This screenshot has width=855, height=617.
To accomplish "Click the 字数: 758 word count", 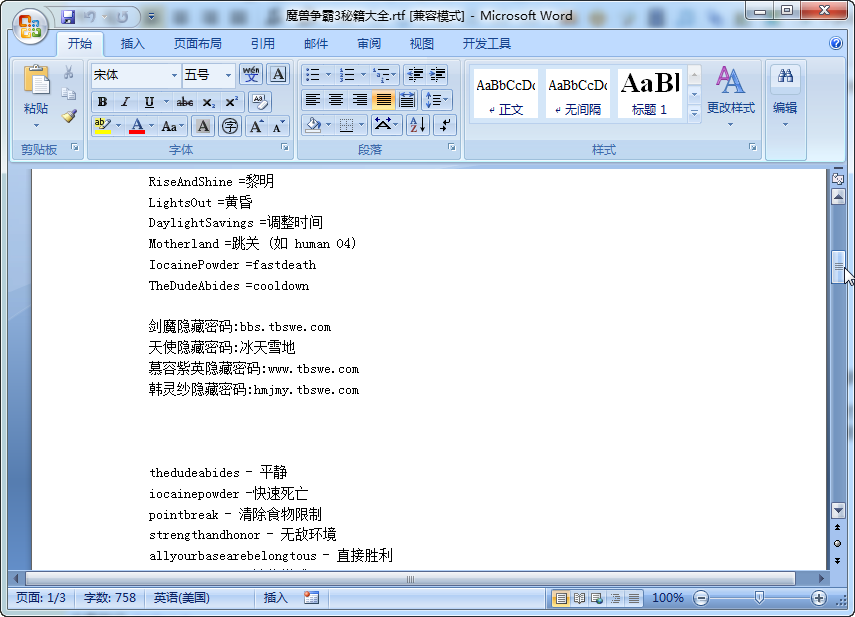I will click(110, 598).
